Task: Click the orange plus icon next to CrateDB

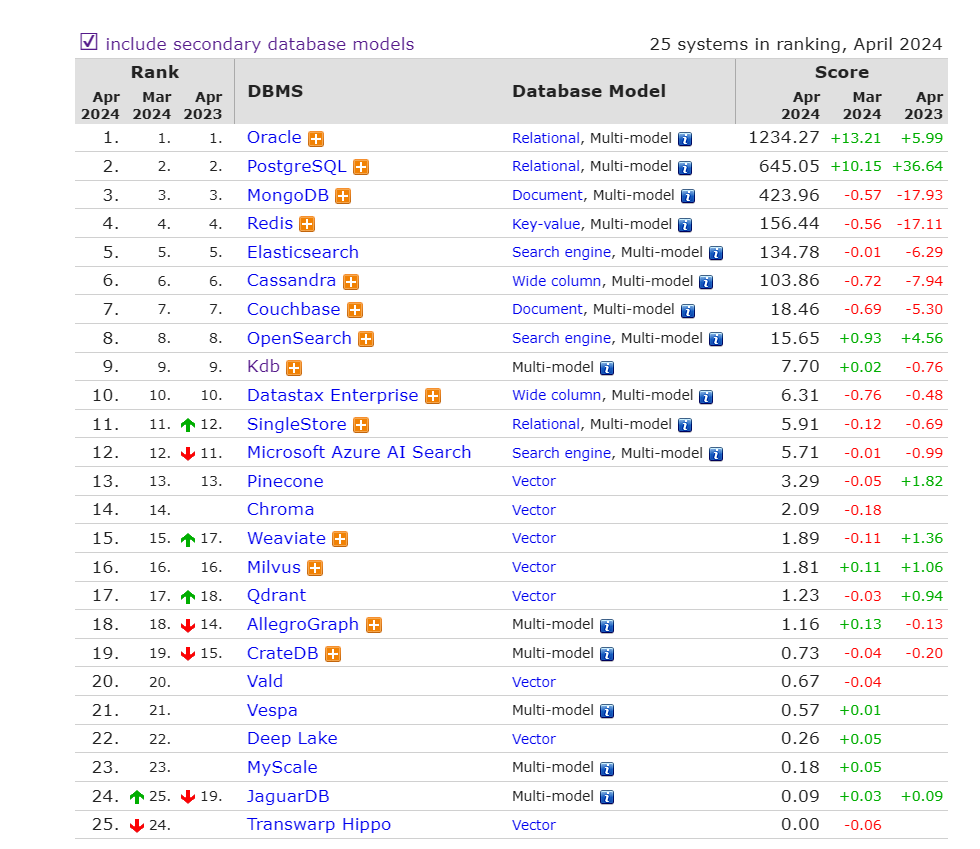Action: 333,654
